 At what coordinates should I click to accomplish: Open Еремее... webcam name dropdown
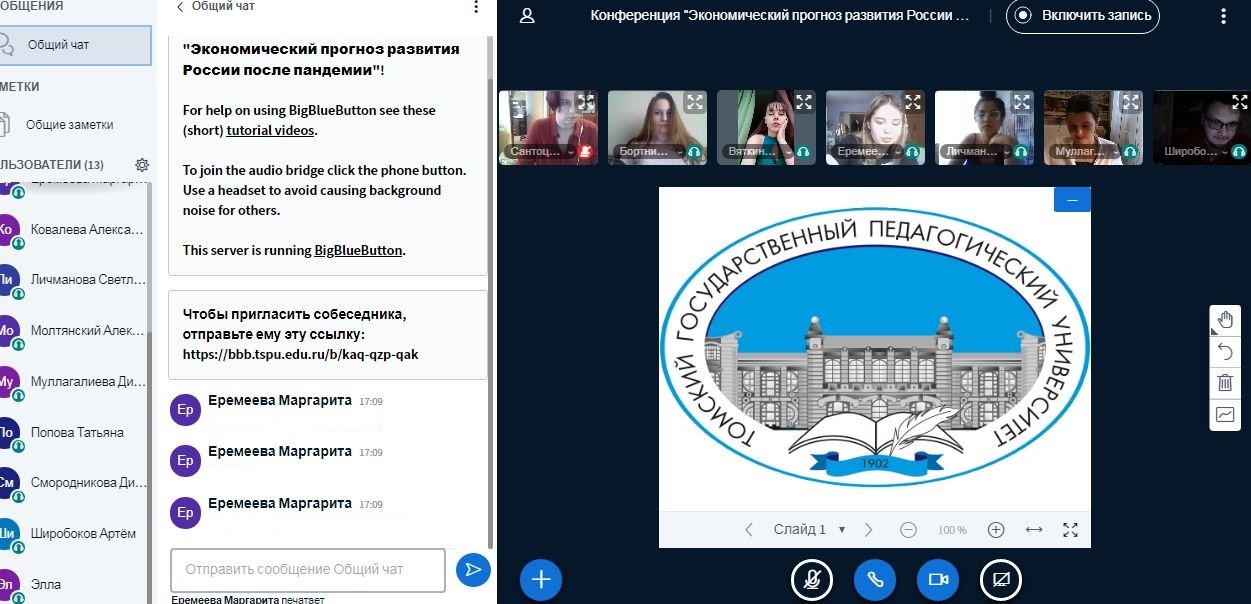coord(868,152)
